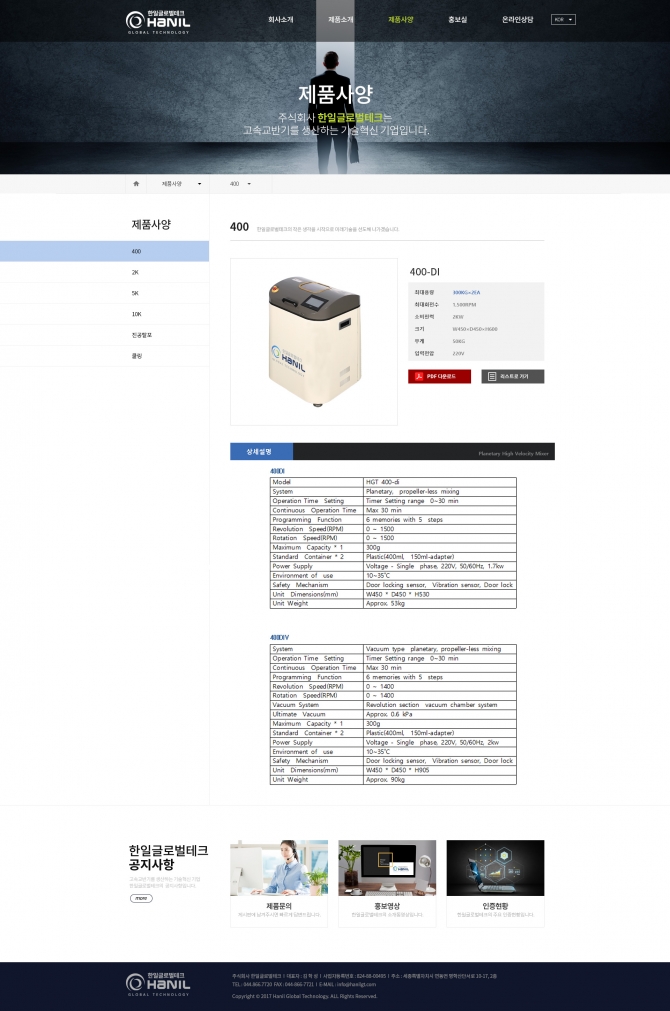Open the KOR language dropdown

[x=563, y=19]
